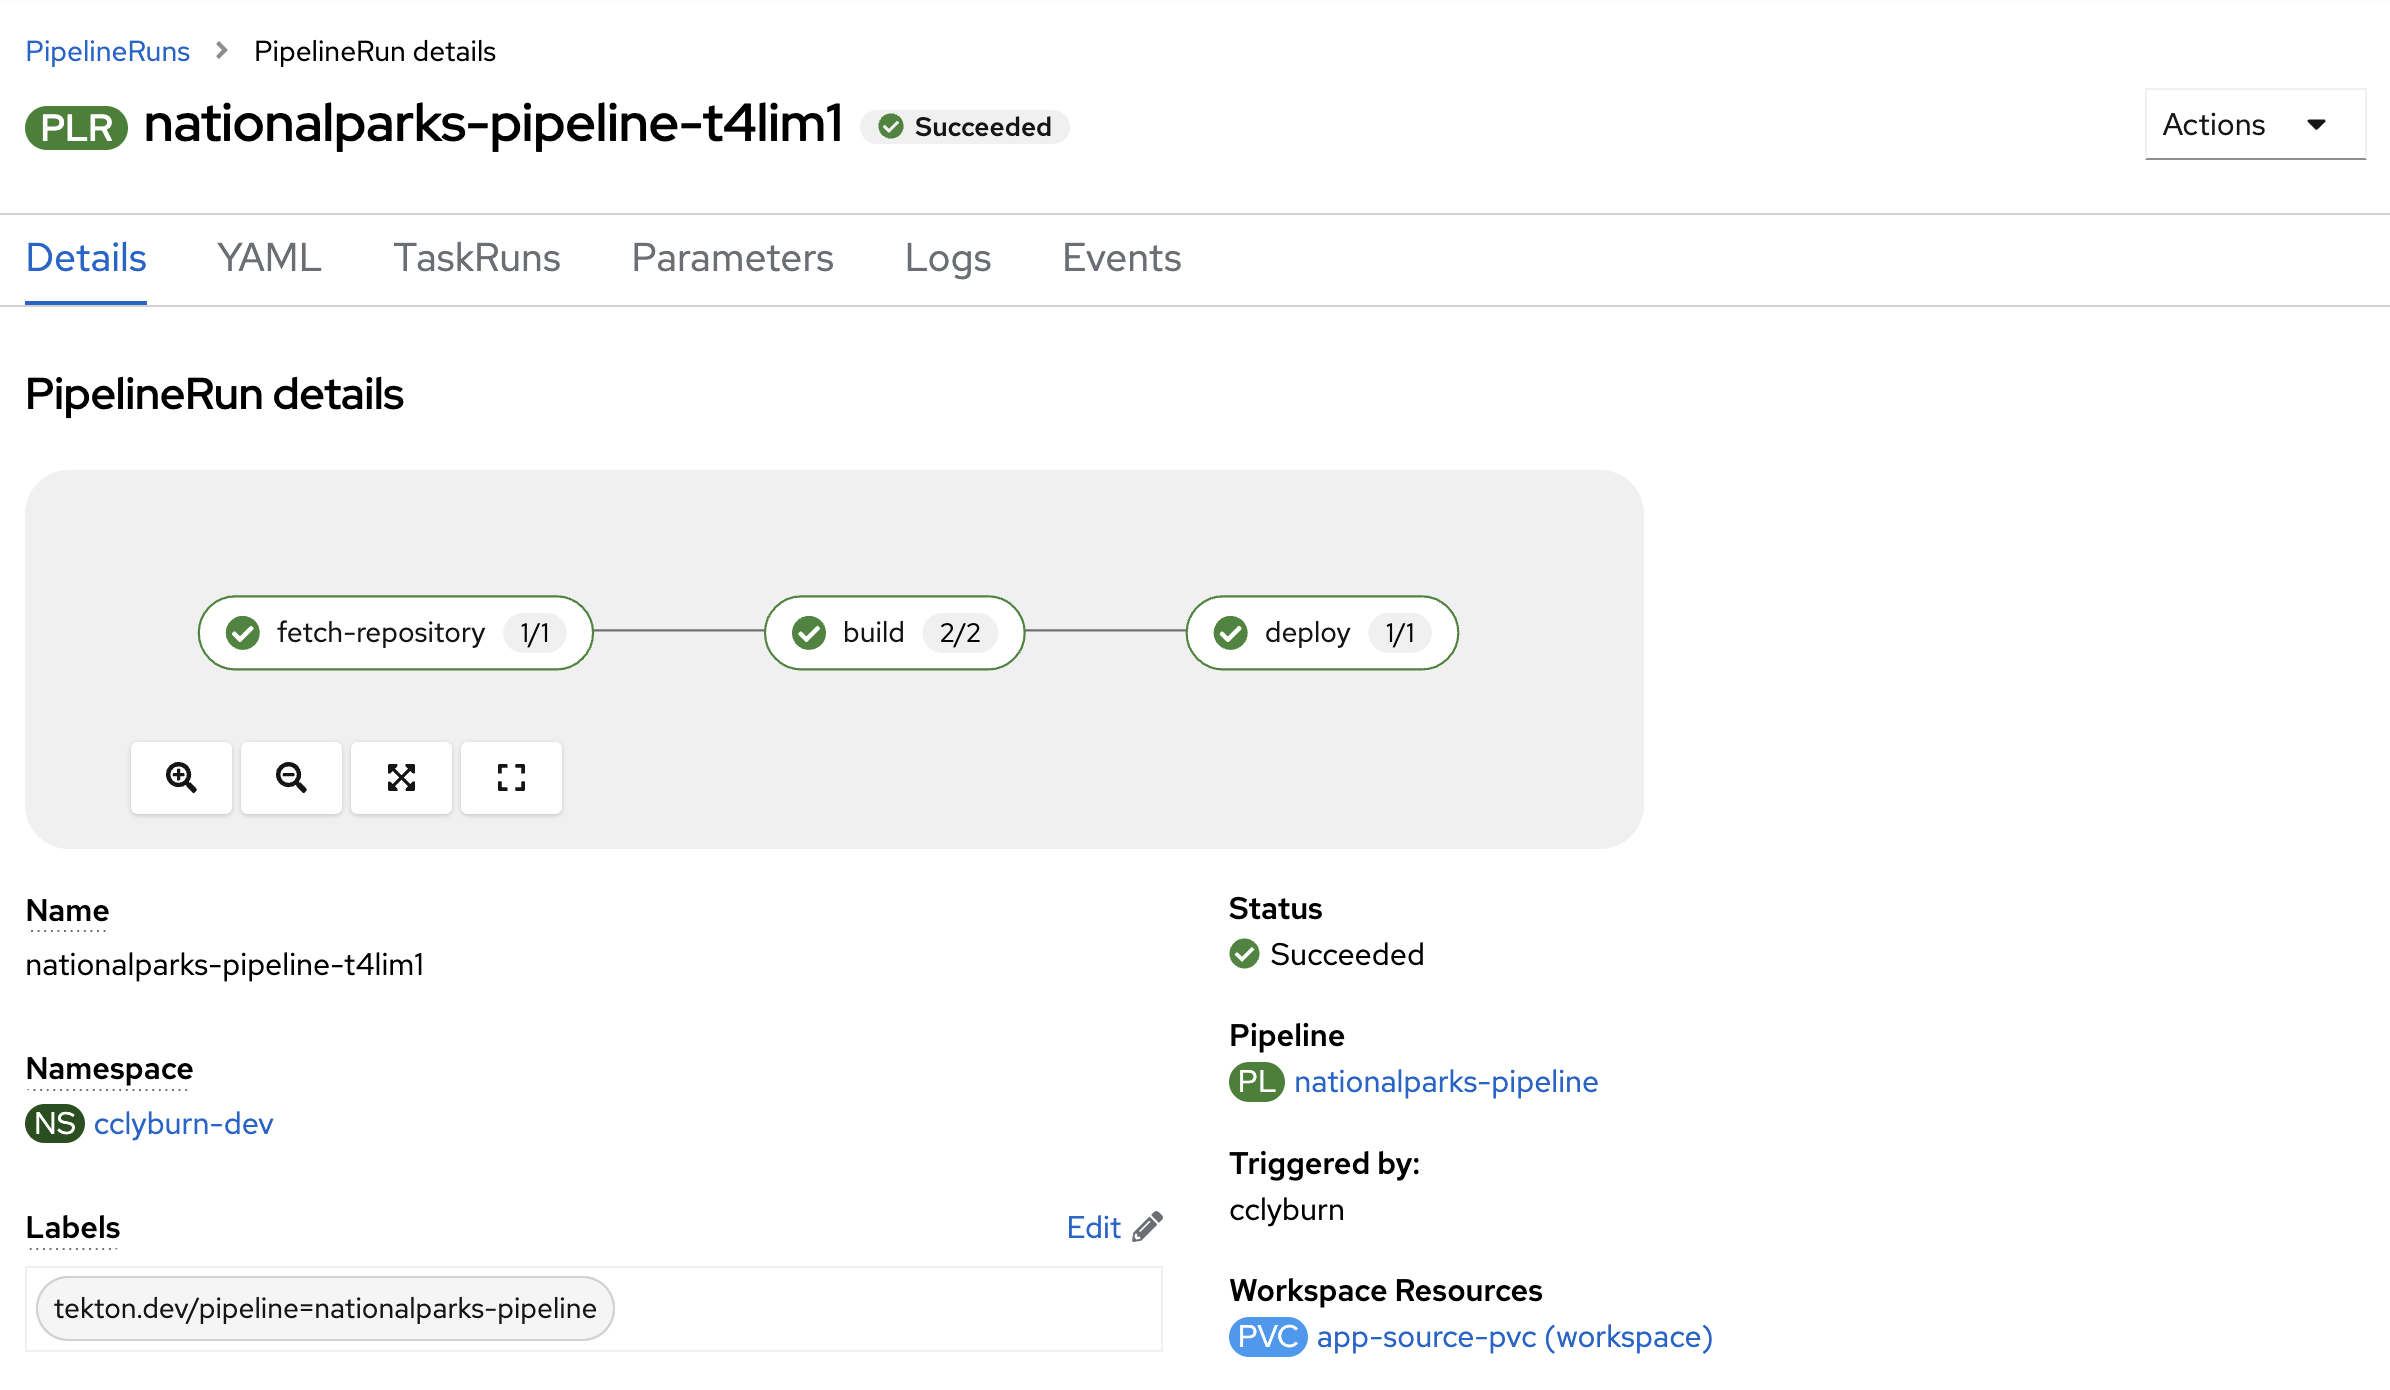The width and height of the screenshot is (2390, 1390).
Task: Click the PipelineRun details section heading
Action: coord(214,394)
